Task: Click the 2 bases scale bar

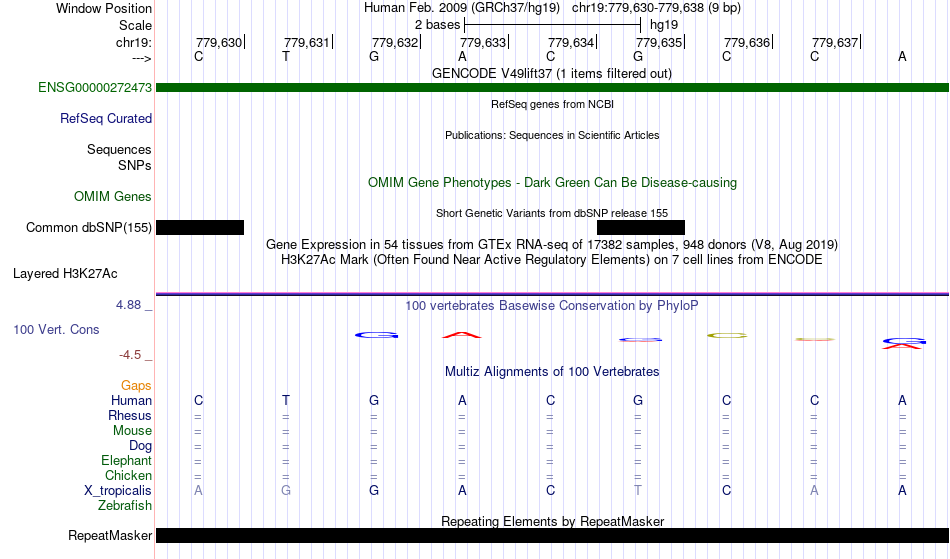Action: (x=552, y=25)
